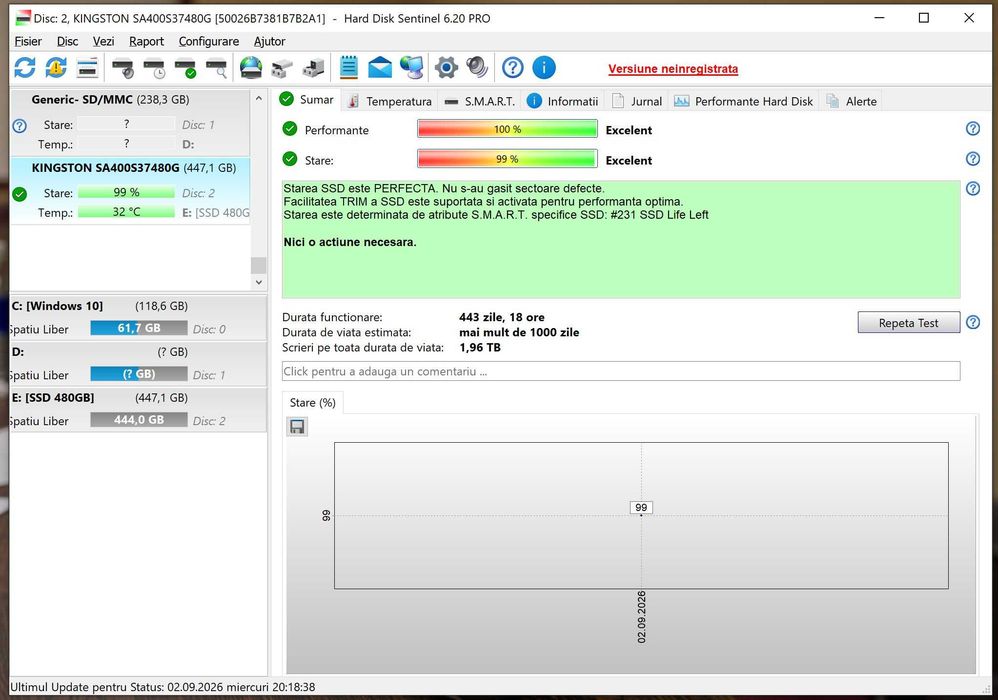The height and width of the screenshot is (700, 998).
Task: Click disk list scrollbar up arrow
Action: [258, 99]
